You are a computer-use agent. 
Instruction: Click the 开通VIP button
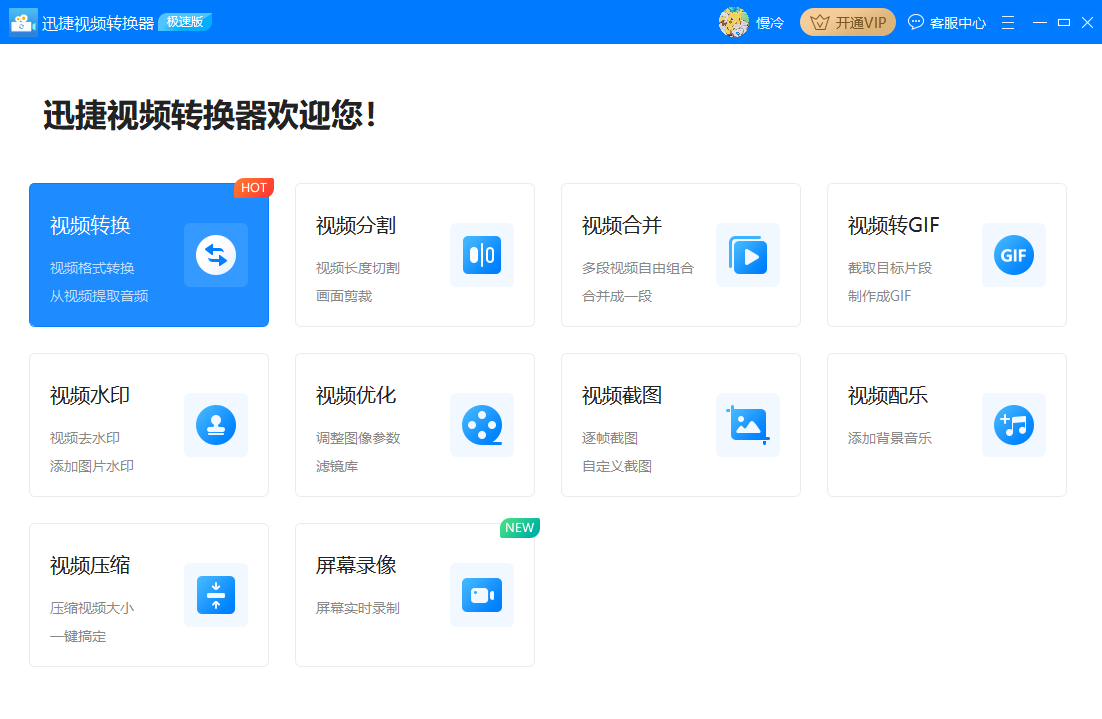tap(847, 21)
